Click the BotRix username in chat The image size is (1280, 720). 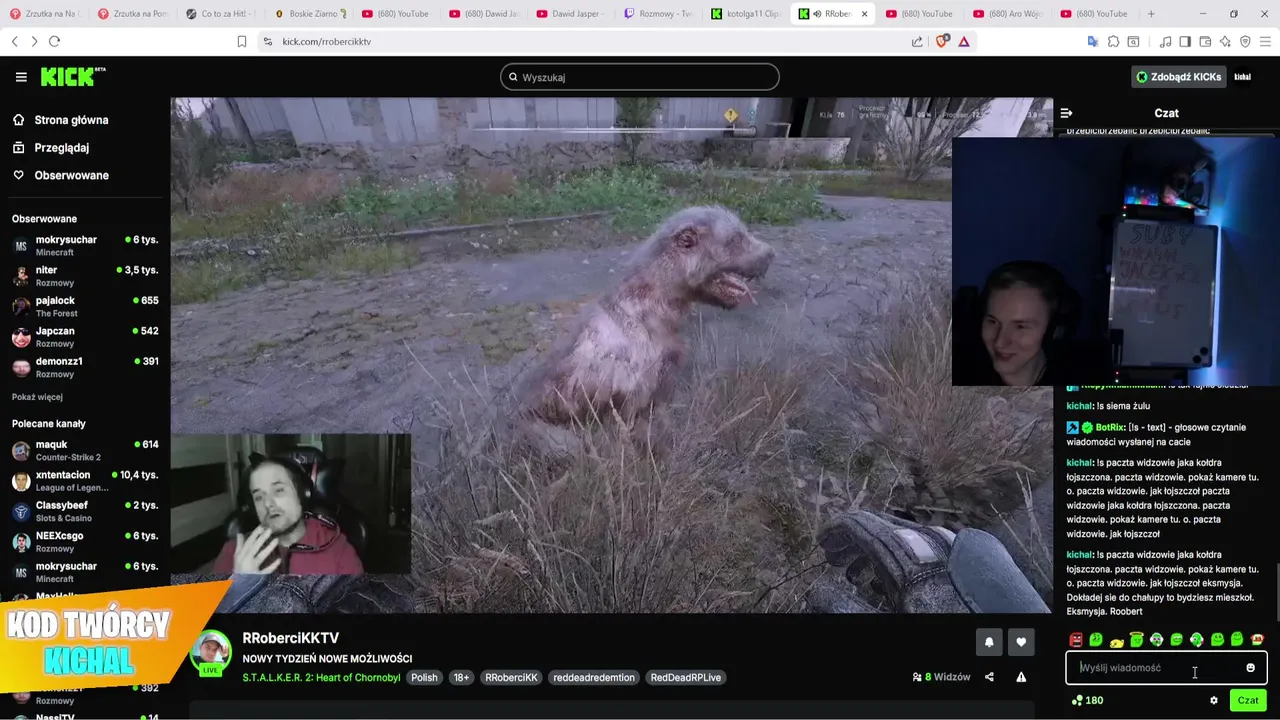pyautogui.click(x=1110, y=427)
